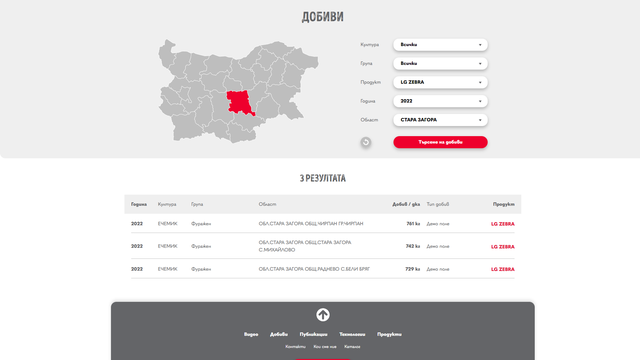Image resolution: width=640 pixels, height=360 pixels.
Task: Open Видео in the footer menu
Action: coord(251,334)
